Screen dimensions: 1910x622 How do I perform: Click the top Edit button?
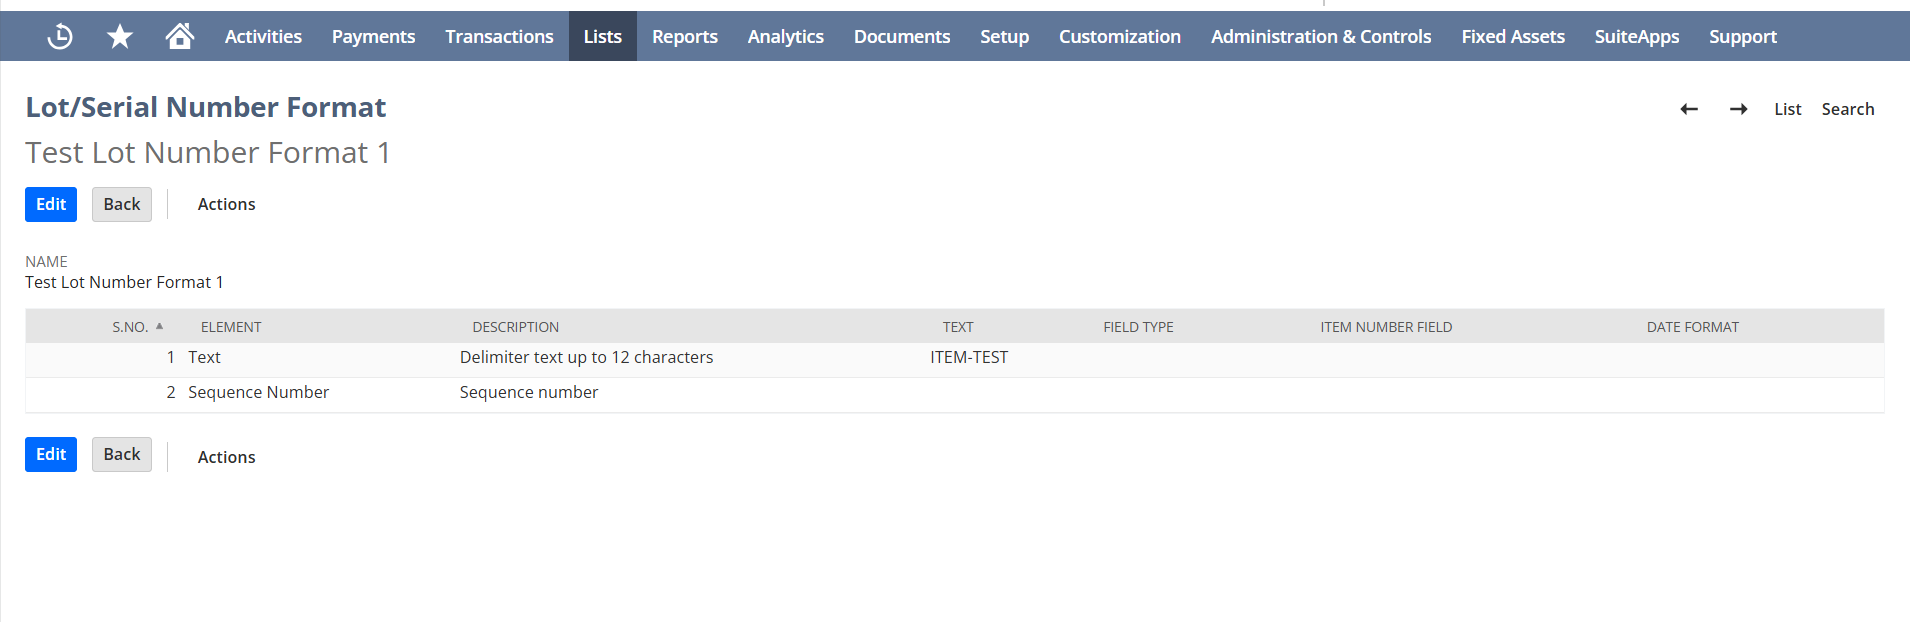click(51, 204)
